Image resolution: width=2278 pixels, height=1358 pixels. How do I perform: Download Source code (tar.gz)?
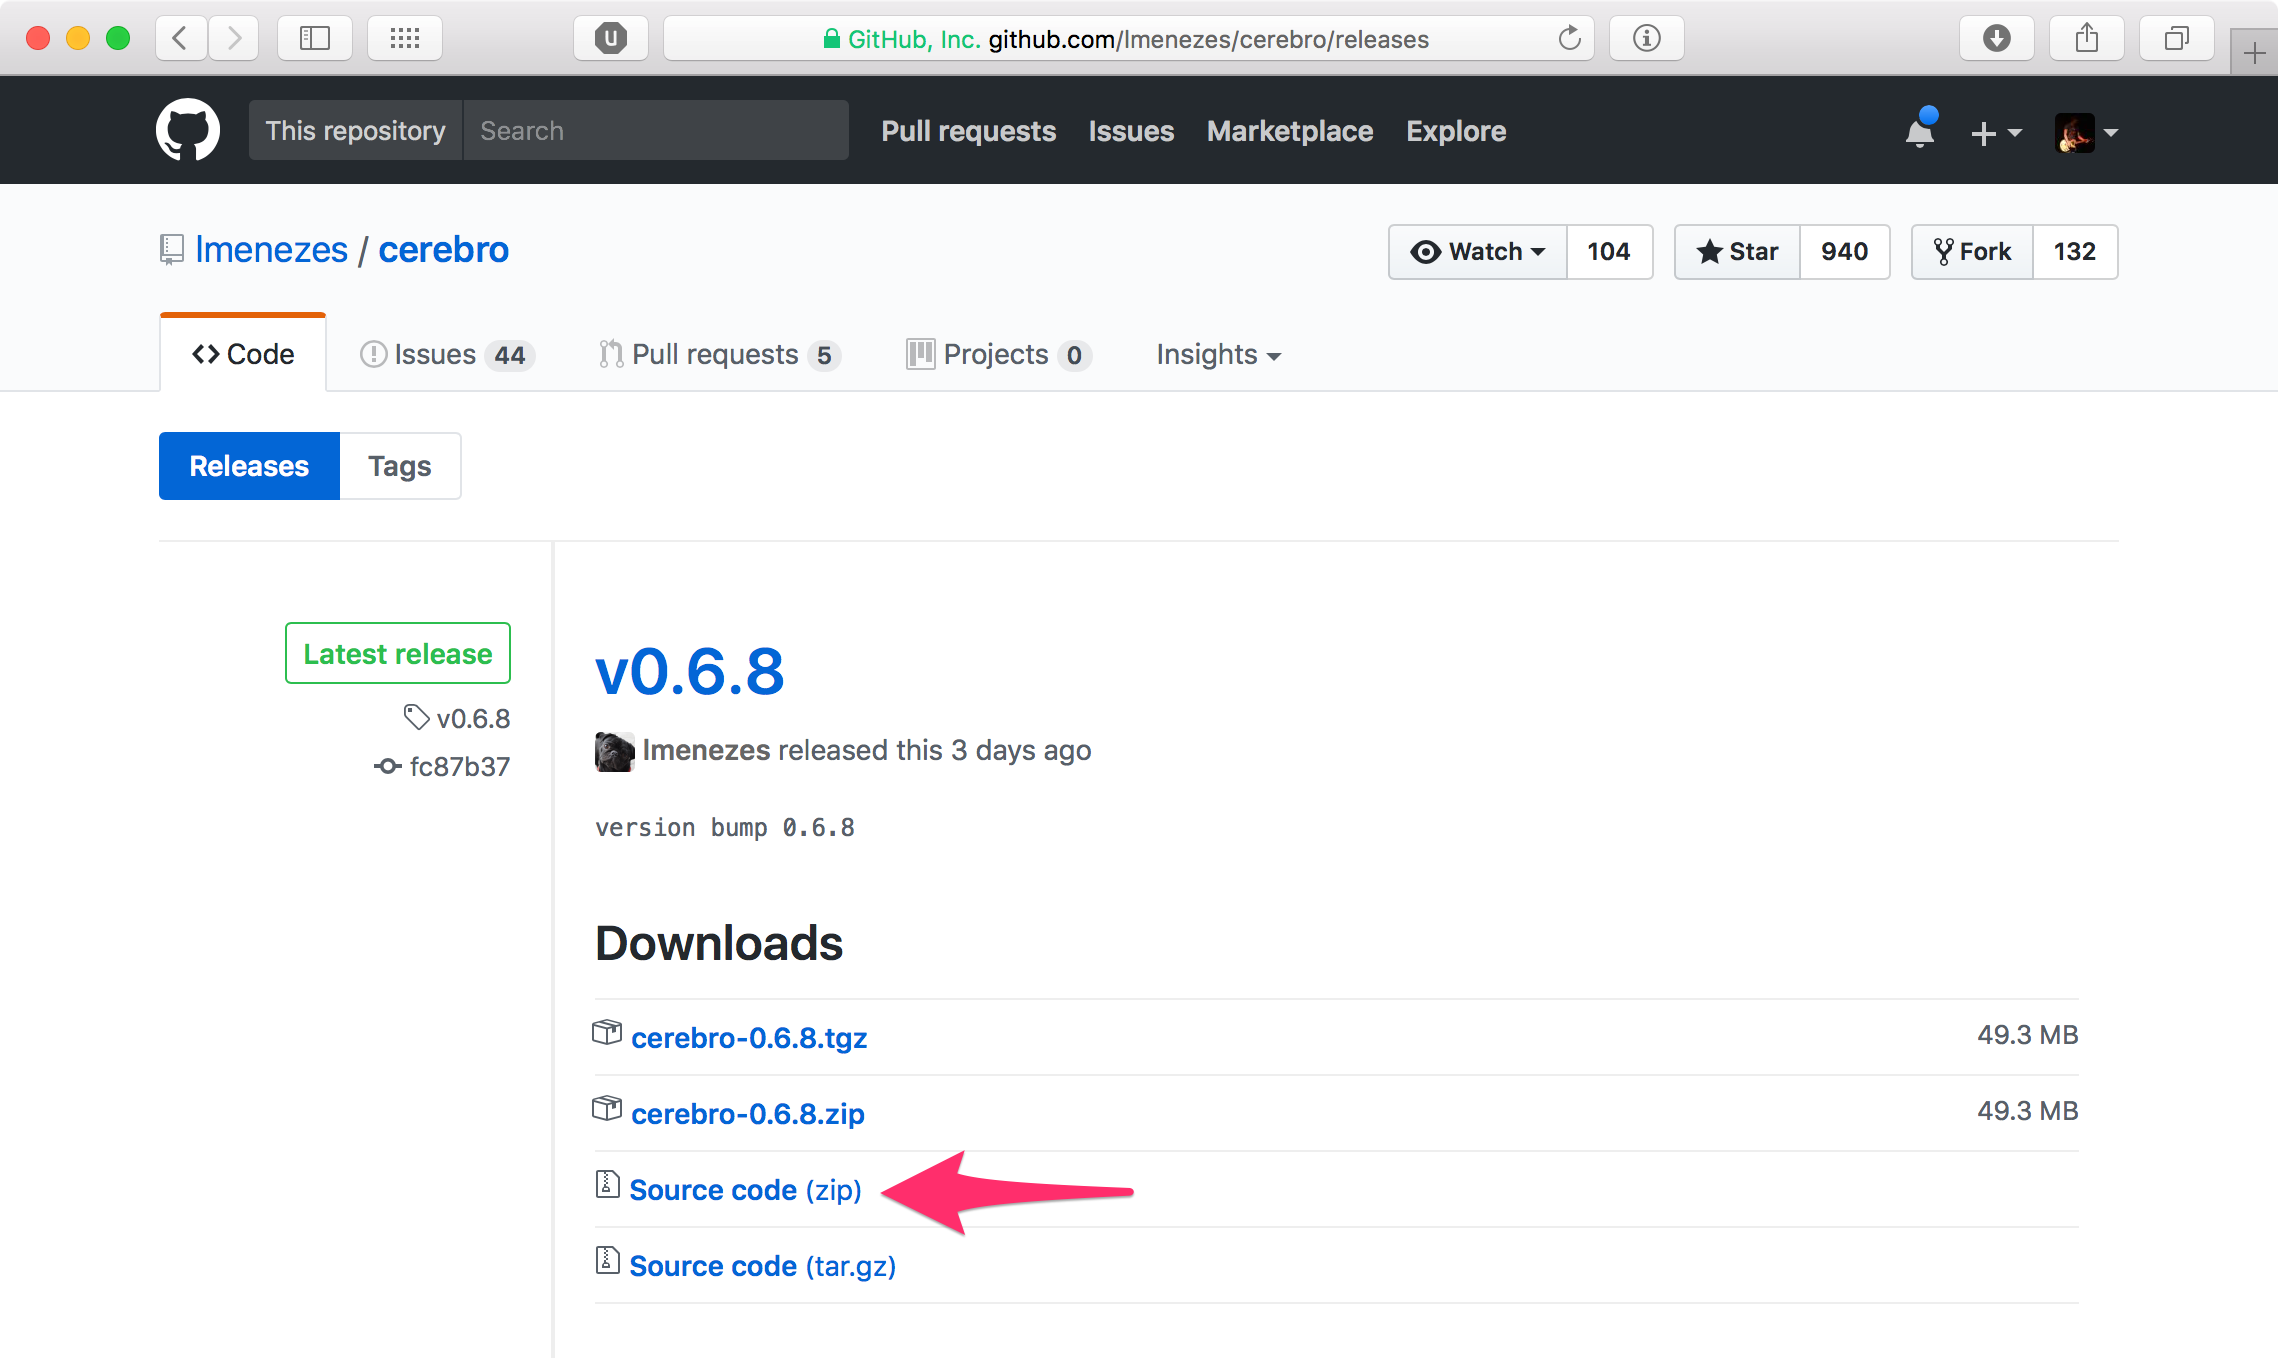click(x=763, y=1266)
